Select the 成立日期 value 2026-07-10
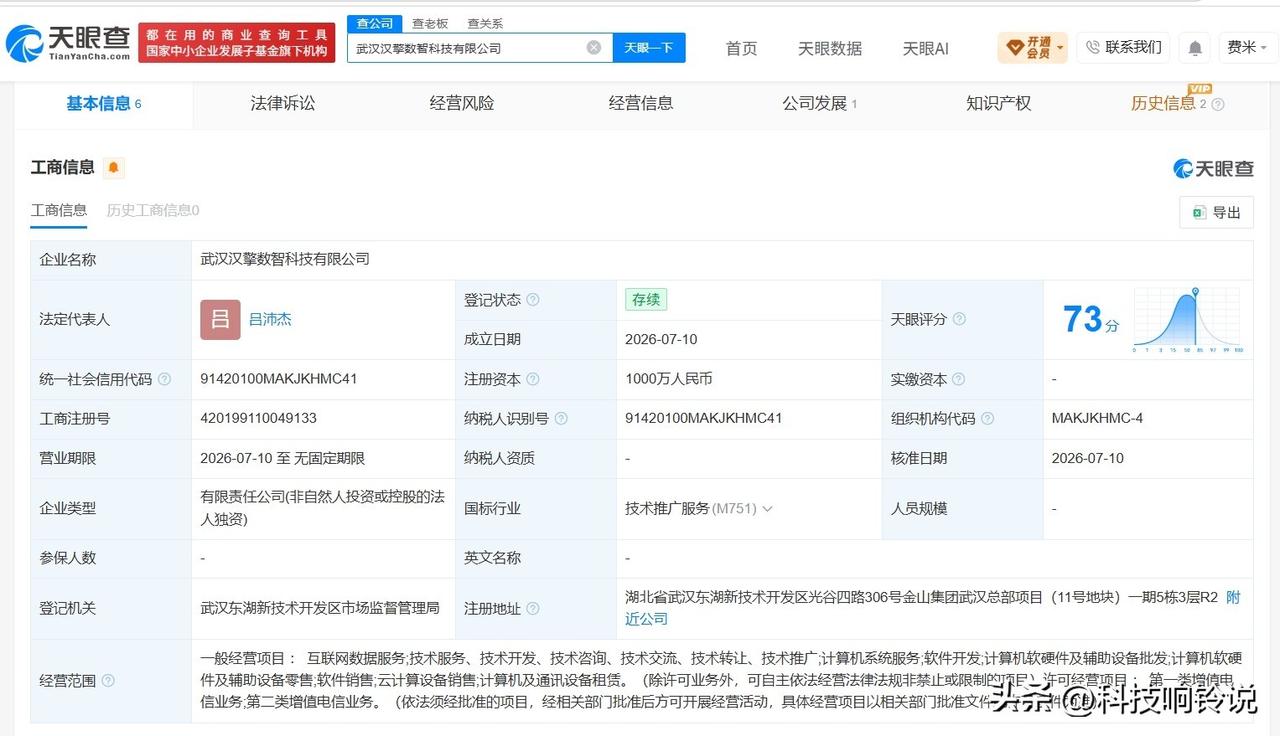This screenshot has width=1280, height=736. [x=661, y=339]
